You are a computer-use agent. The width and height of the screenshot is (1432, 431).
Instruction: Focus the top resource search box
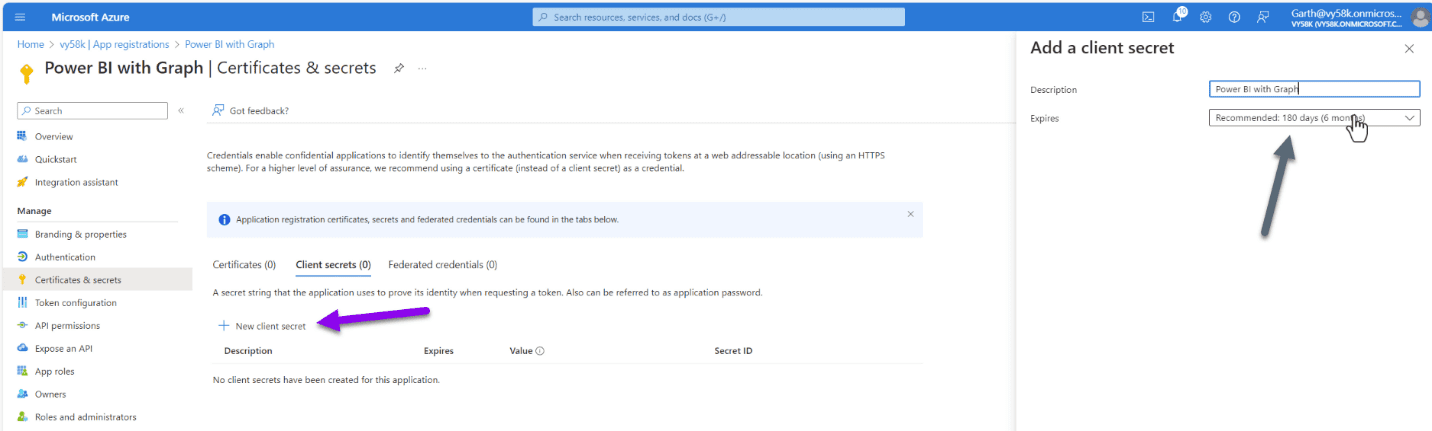point(718,17)
